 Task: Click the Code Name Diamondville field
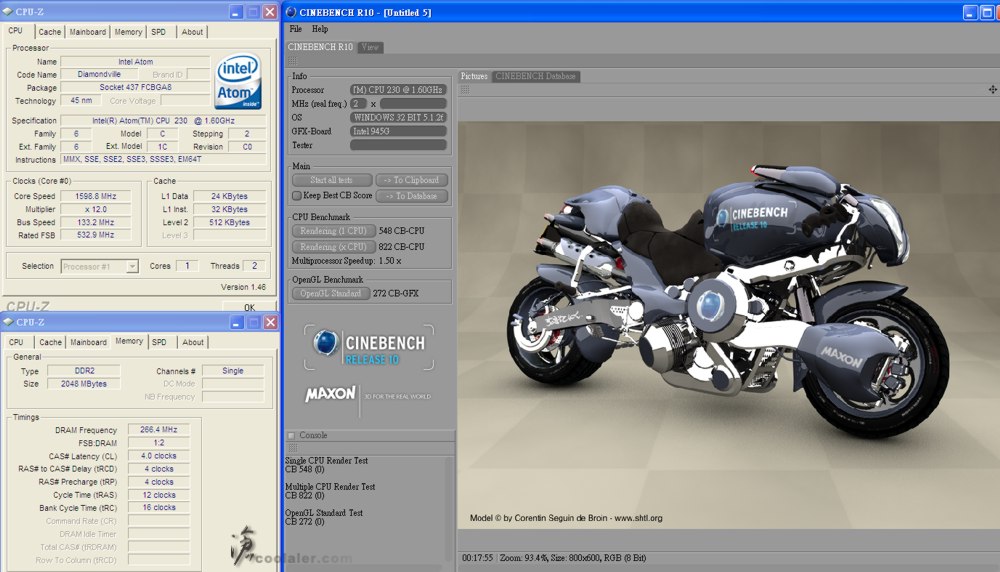click(99, 75)
